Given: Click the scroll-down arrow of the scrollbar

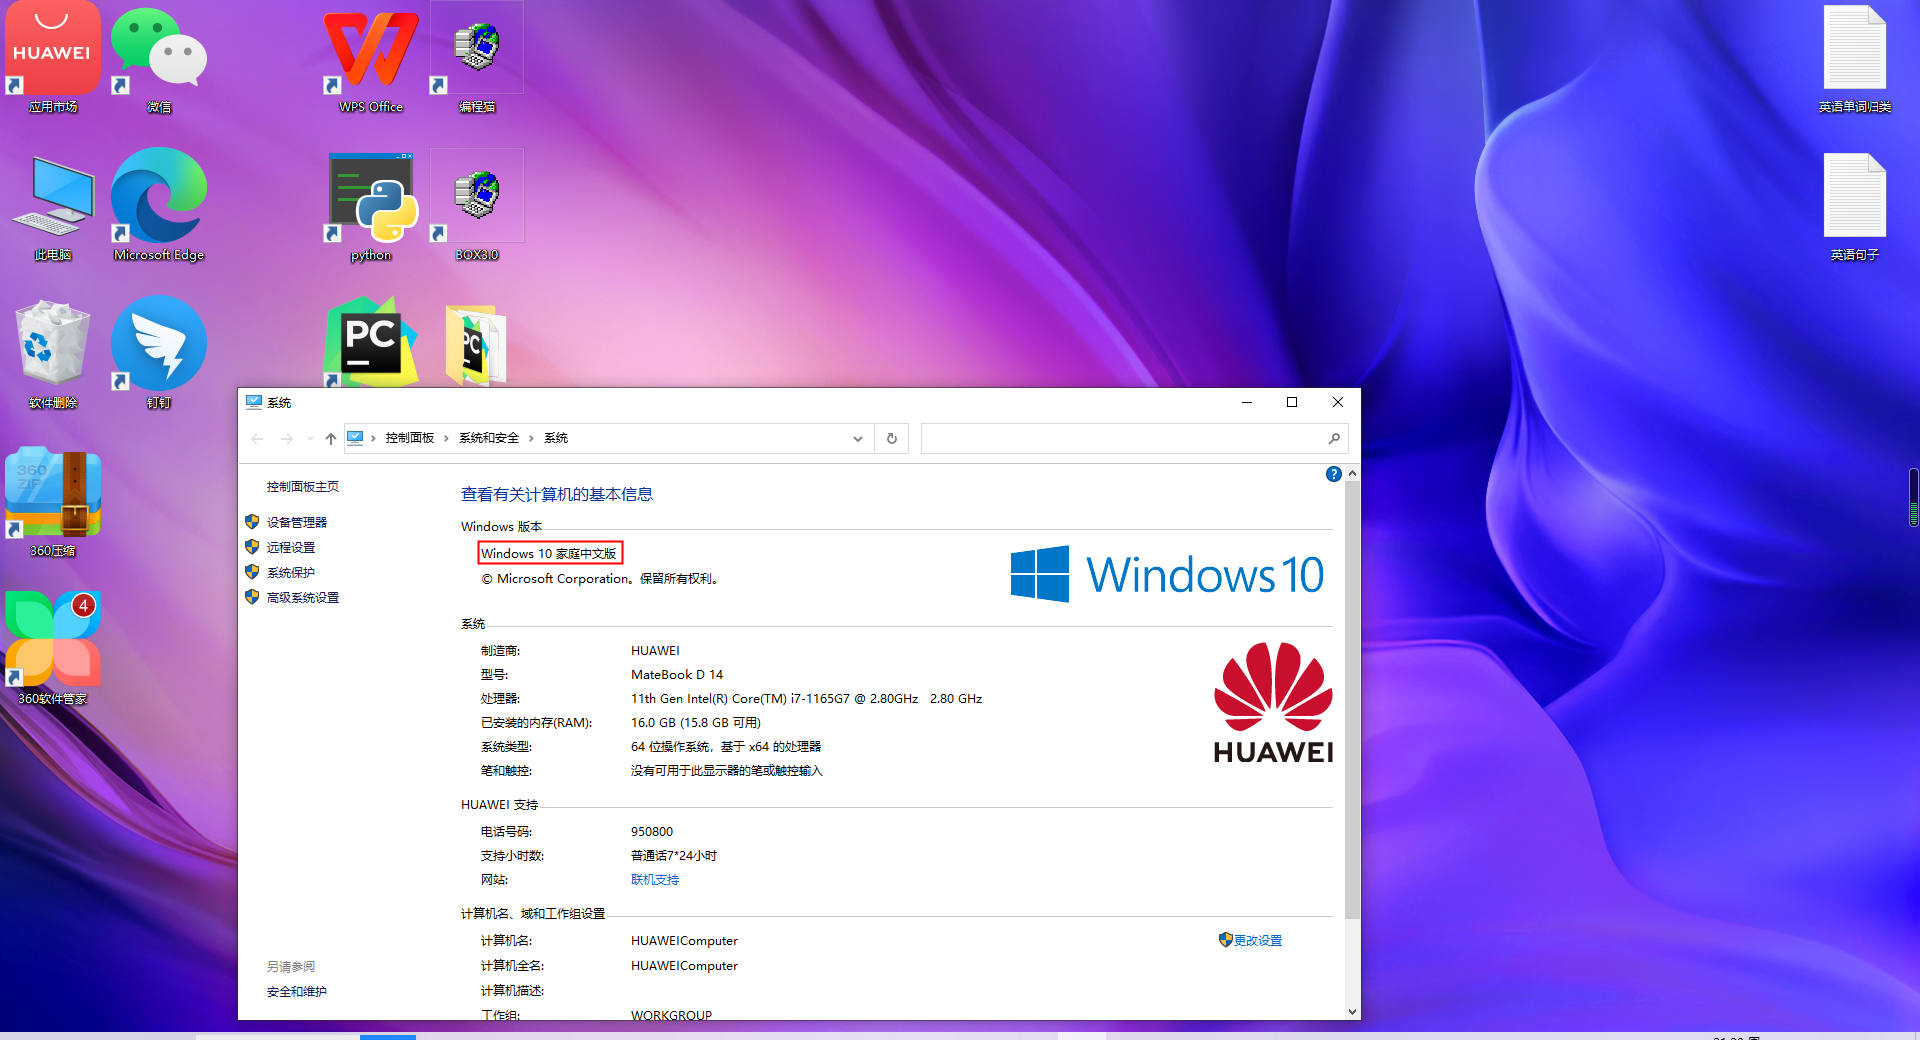Looking at the screenshot, I should pyautogui.click(x=1352, y=1011).
